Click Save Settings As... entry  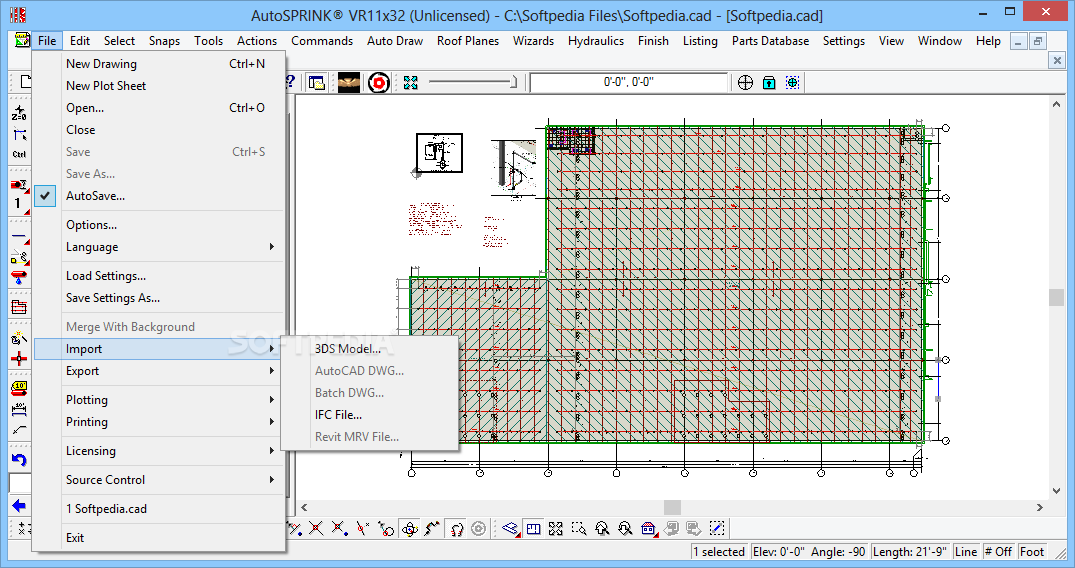[158, 298]
